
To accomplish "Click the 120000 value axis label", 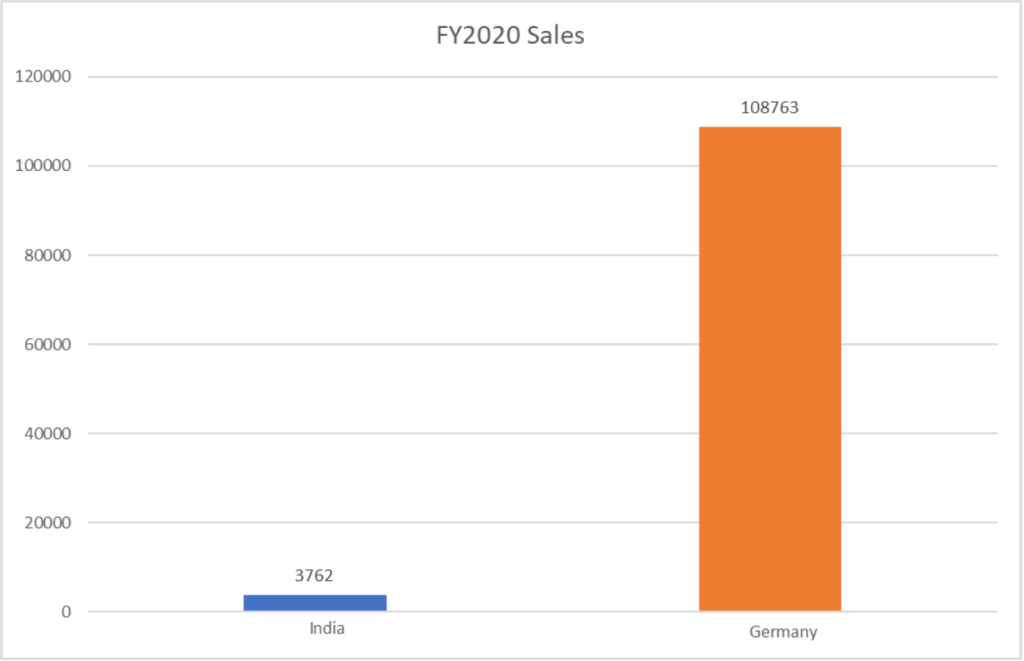I will [50, 77].
